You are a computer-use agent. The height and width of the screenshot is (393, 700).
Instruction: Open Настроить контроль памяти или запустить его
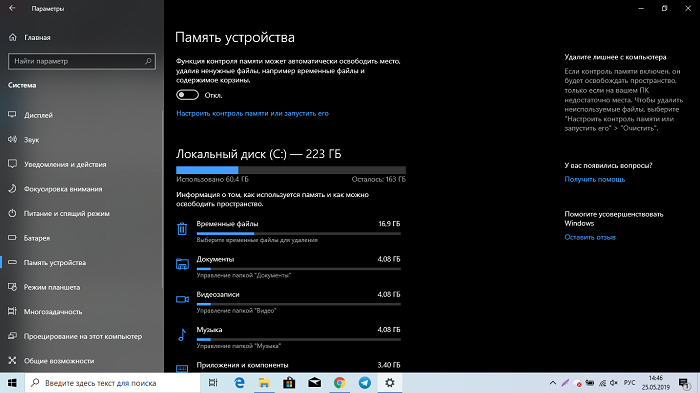click(252, 113)
